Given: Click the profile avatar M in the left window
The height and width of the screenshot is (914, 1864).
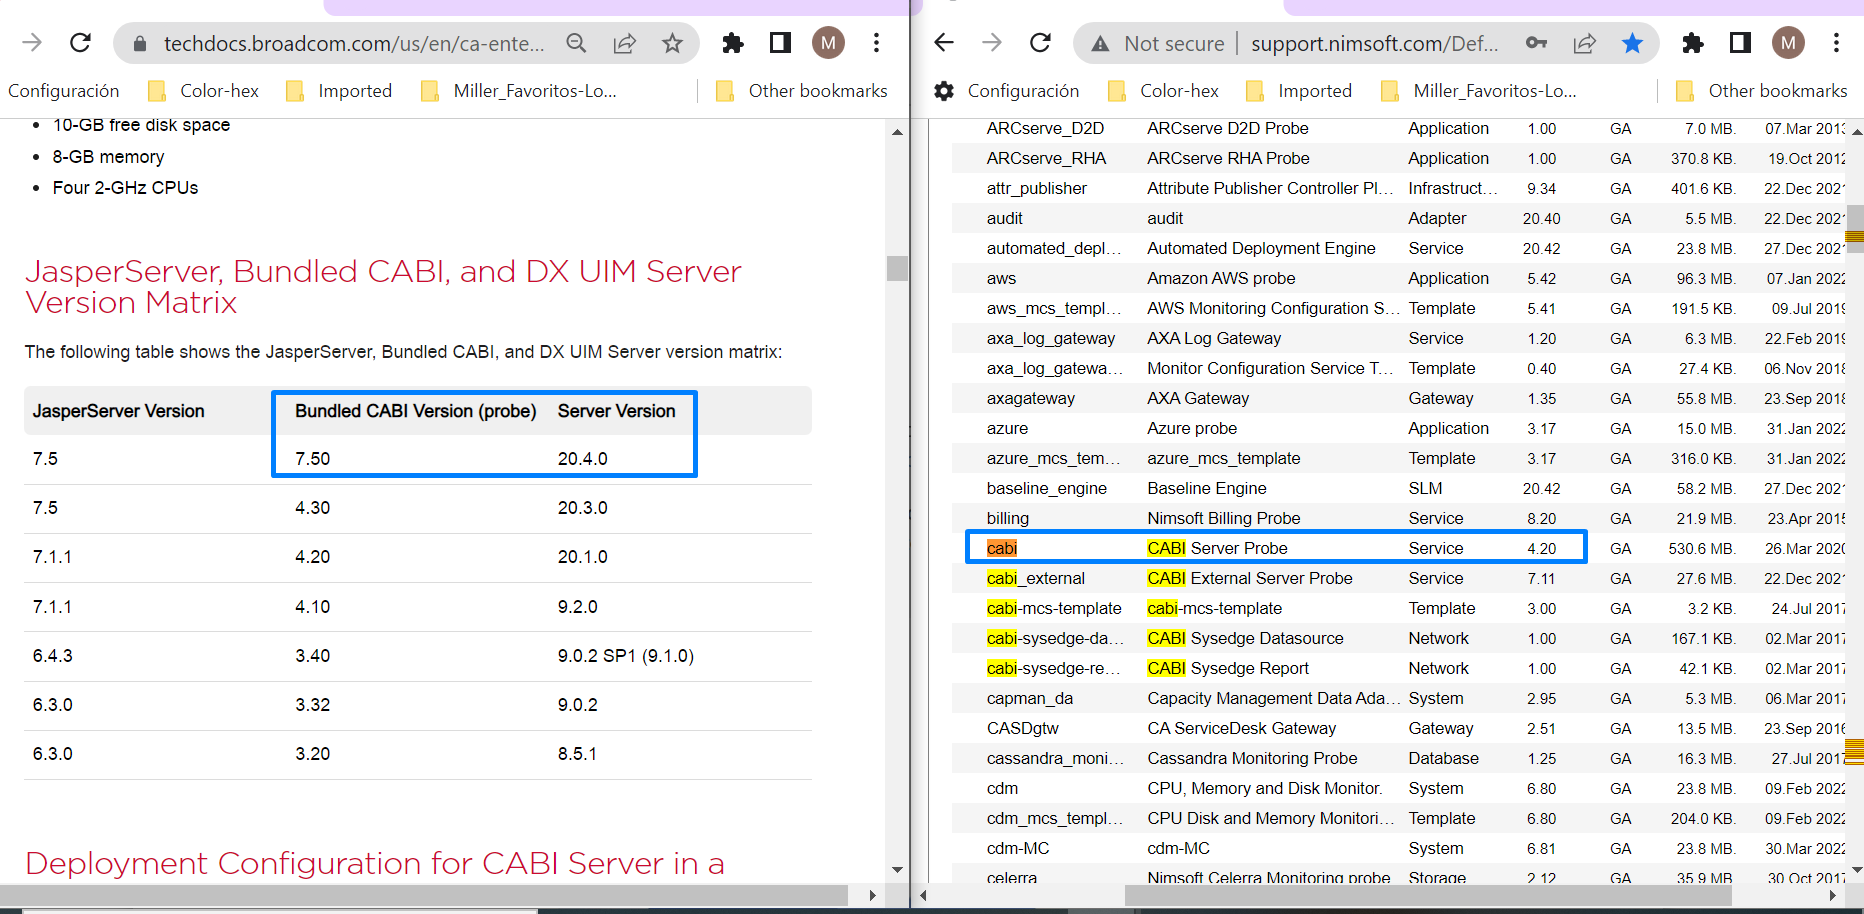Looking at the screenshot, I should coord(827,42).
